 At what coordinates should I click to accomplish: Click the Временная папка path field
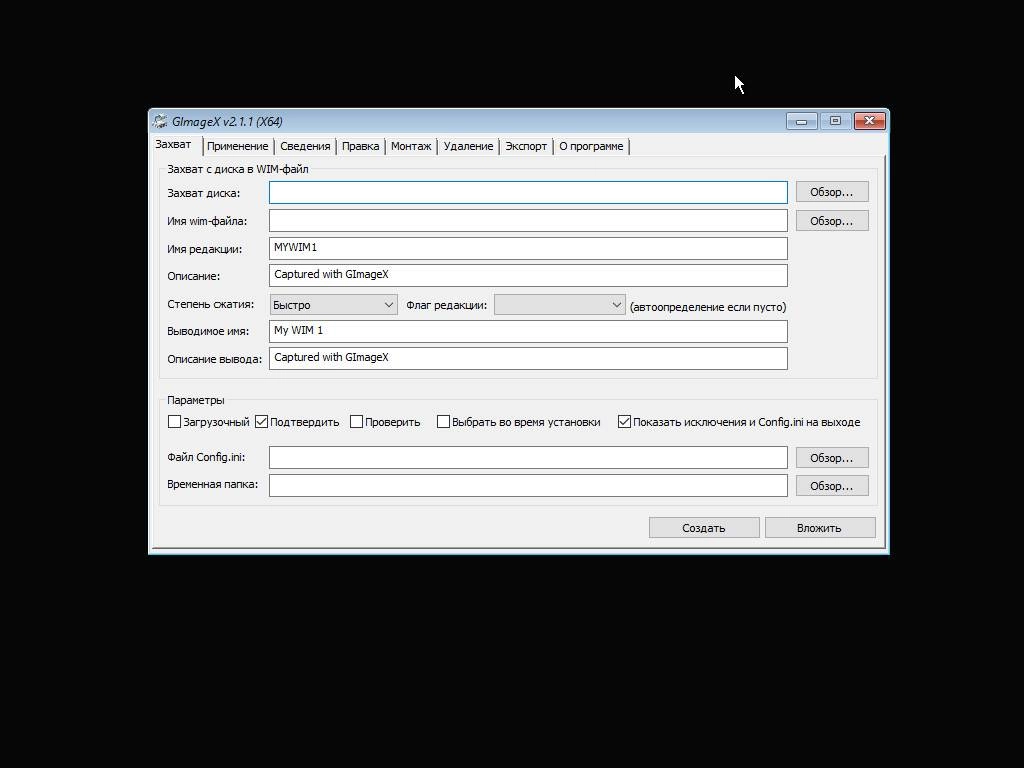[x=528, y=485]
